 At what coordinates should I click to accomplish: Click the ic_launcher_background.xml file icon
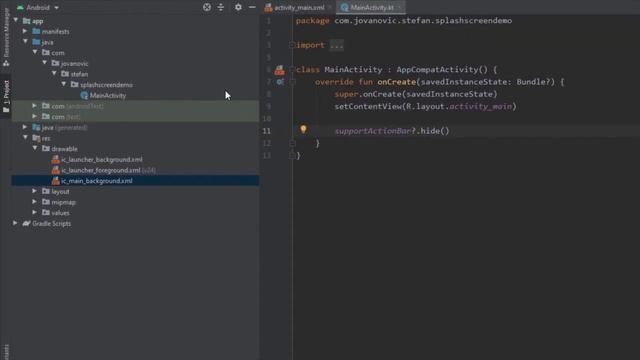56,160
